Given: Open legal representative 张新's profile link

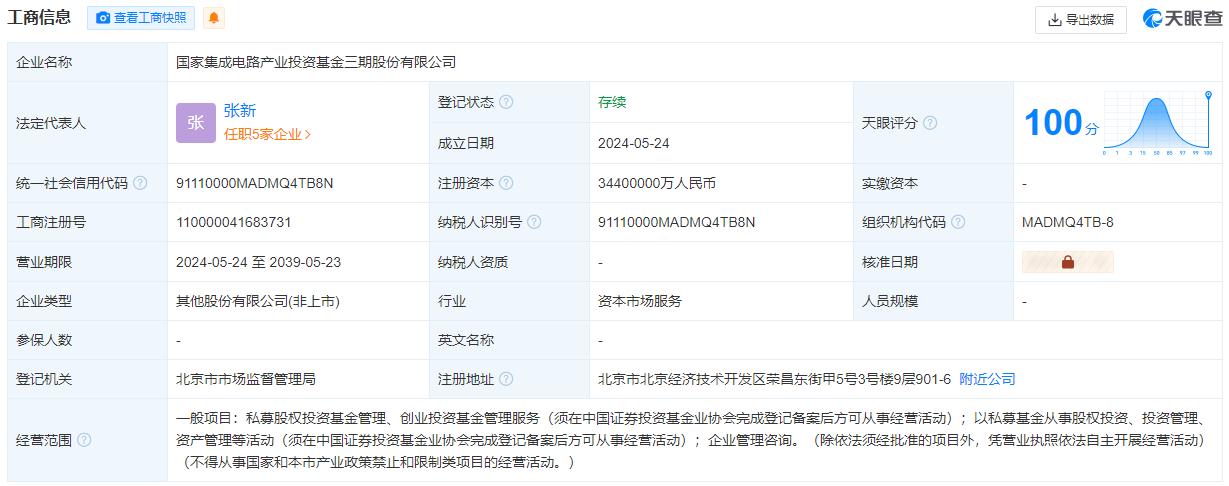Looking at the screenshot, I should pyautogui.click(x=240, y=111).
